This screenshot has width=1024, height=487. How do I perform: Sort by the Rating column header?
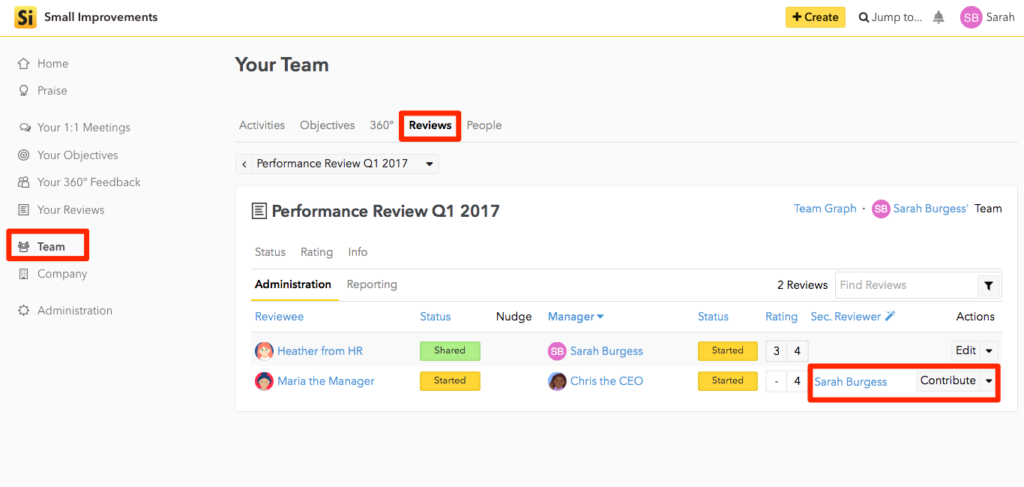pyautogui.click(x=781, y=317)
